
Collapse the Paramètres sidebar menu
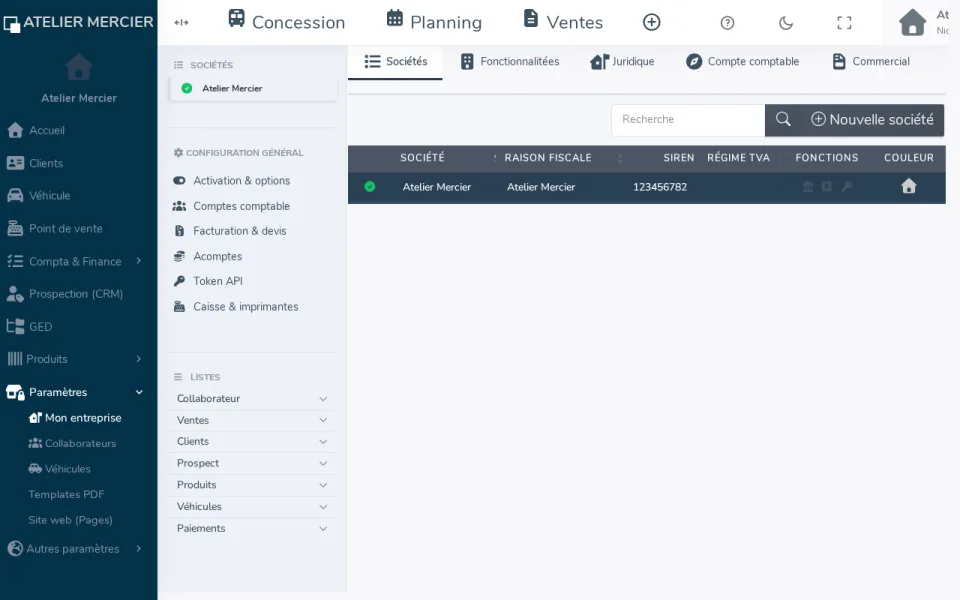tap(75, 392)
